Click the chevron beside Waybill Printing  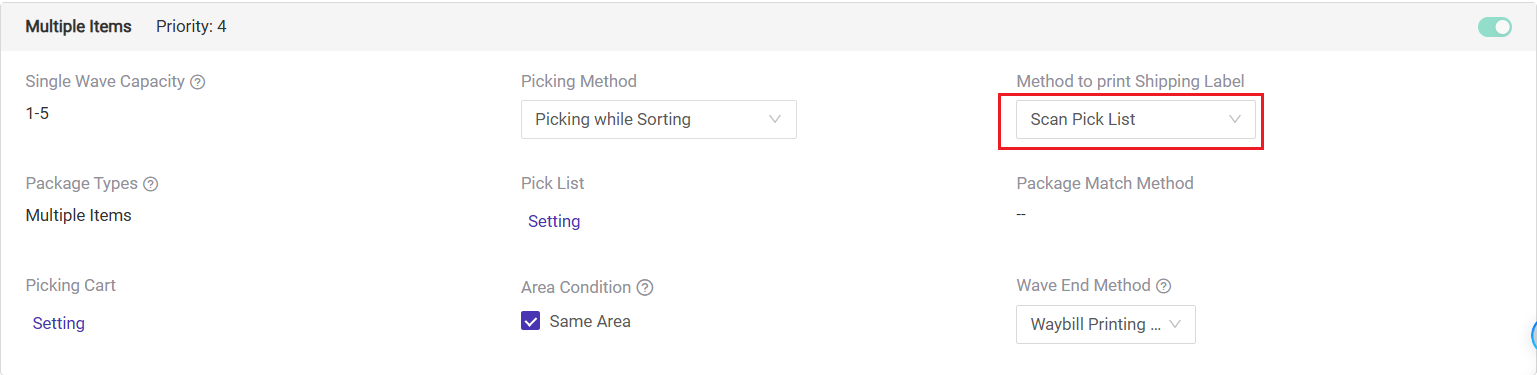[1174, 324]
